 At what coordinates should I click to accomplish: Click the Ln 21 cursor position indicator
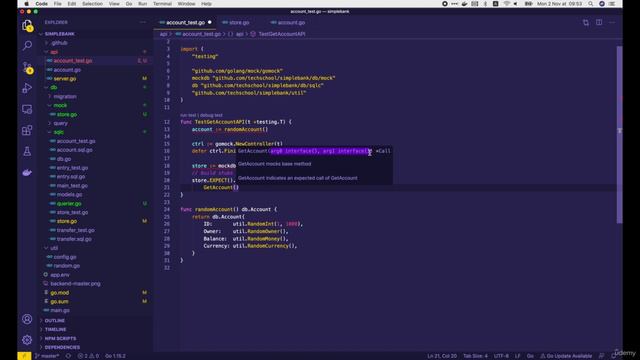point(442,356)
